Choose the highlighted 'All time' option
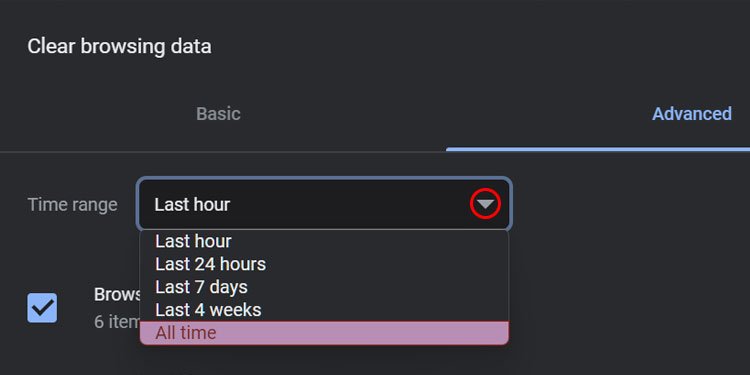Image resolution: width=750 pixels, height=375 pixels. (324, 333)
